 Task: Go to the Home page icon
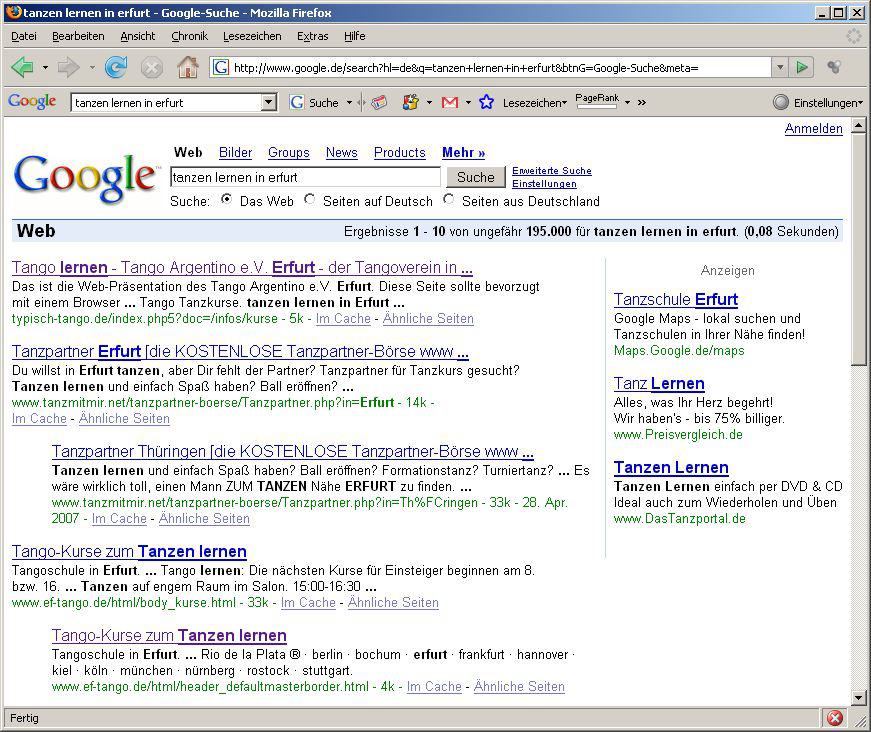pos(187,67)
